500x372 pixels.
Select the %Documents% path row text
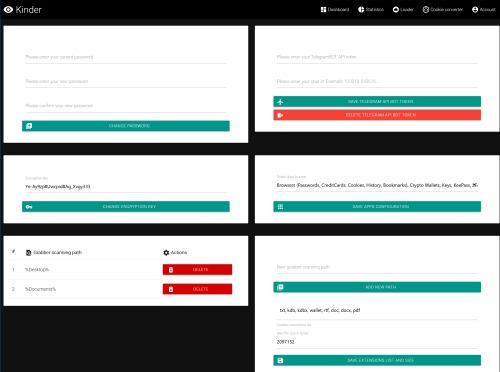coord(40,289)
